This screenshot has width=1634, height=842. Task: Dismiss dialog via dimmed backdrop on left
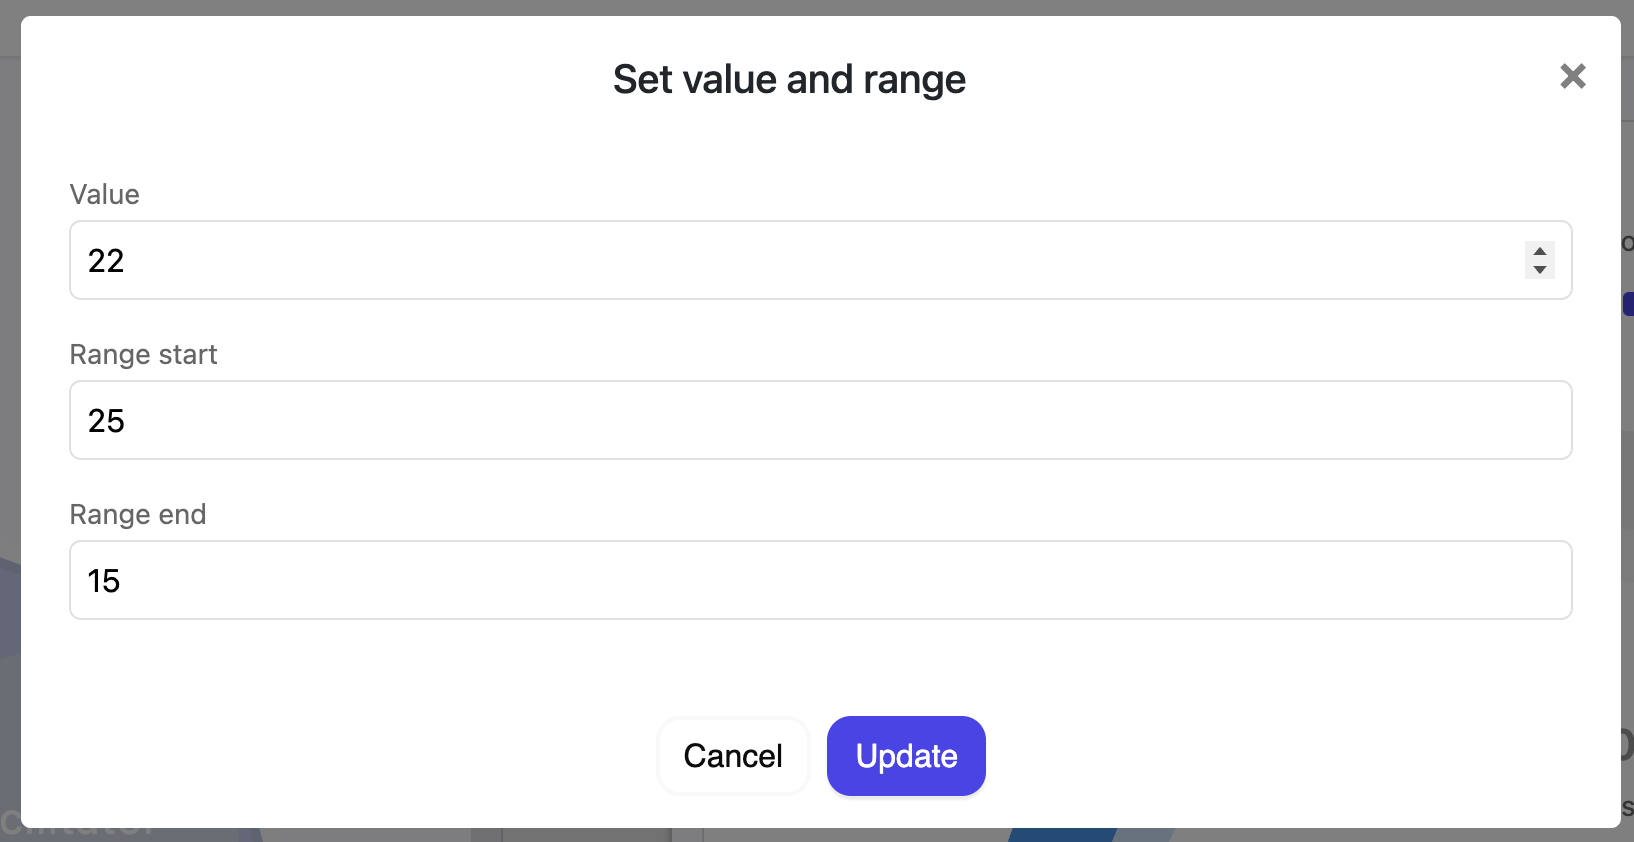click(9, 400)
